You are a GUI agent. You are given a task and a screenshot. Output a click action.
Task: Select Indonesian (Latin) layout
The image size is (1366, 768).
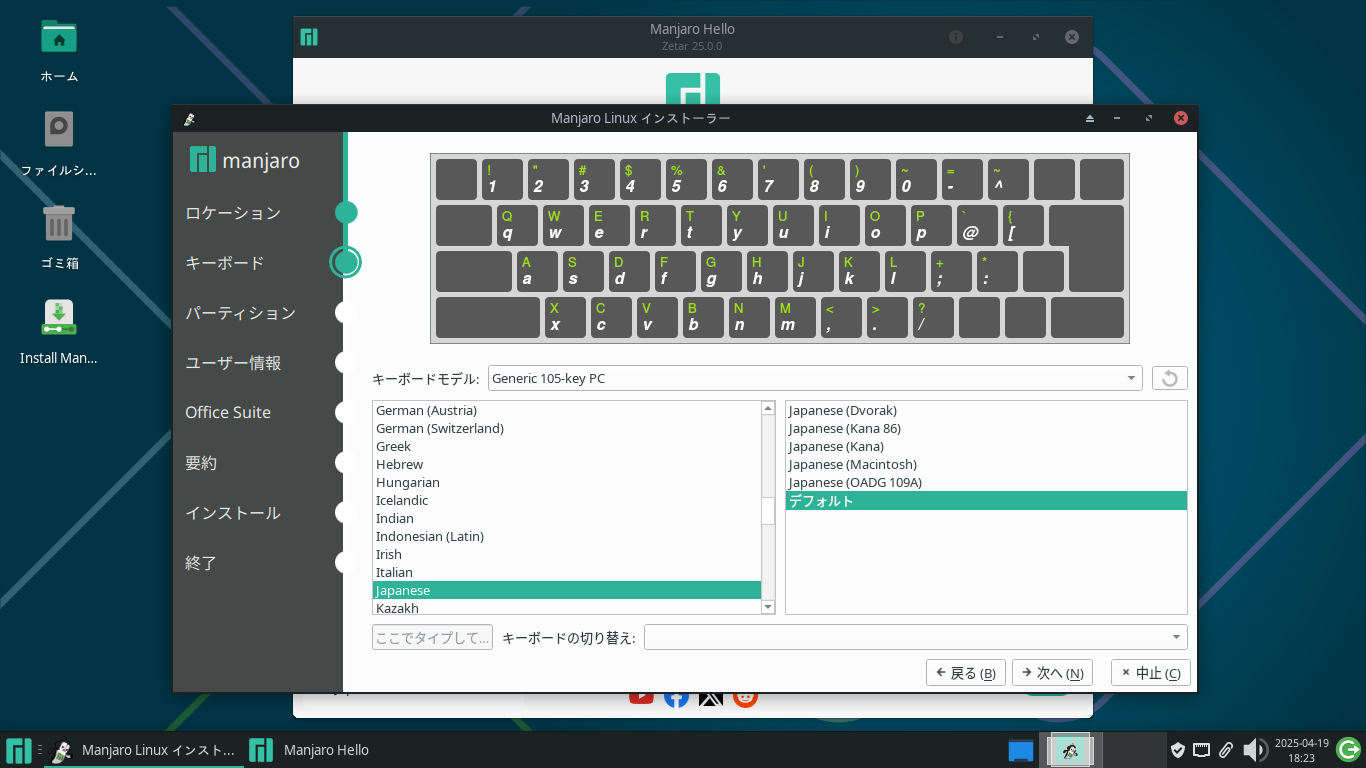point(567,536)
